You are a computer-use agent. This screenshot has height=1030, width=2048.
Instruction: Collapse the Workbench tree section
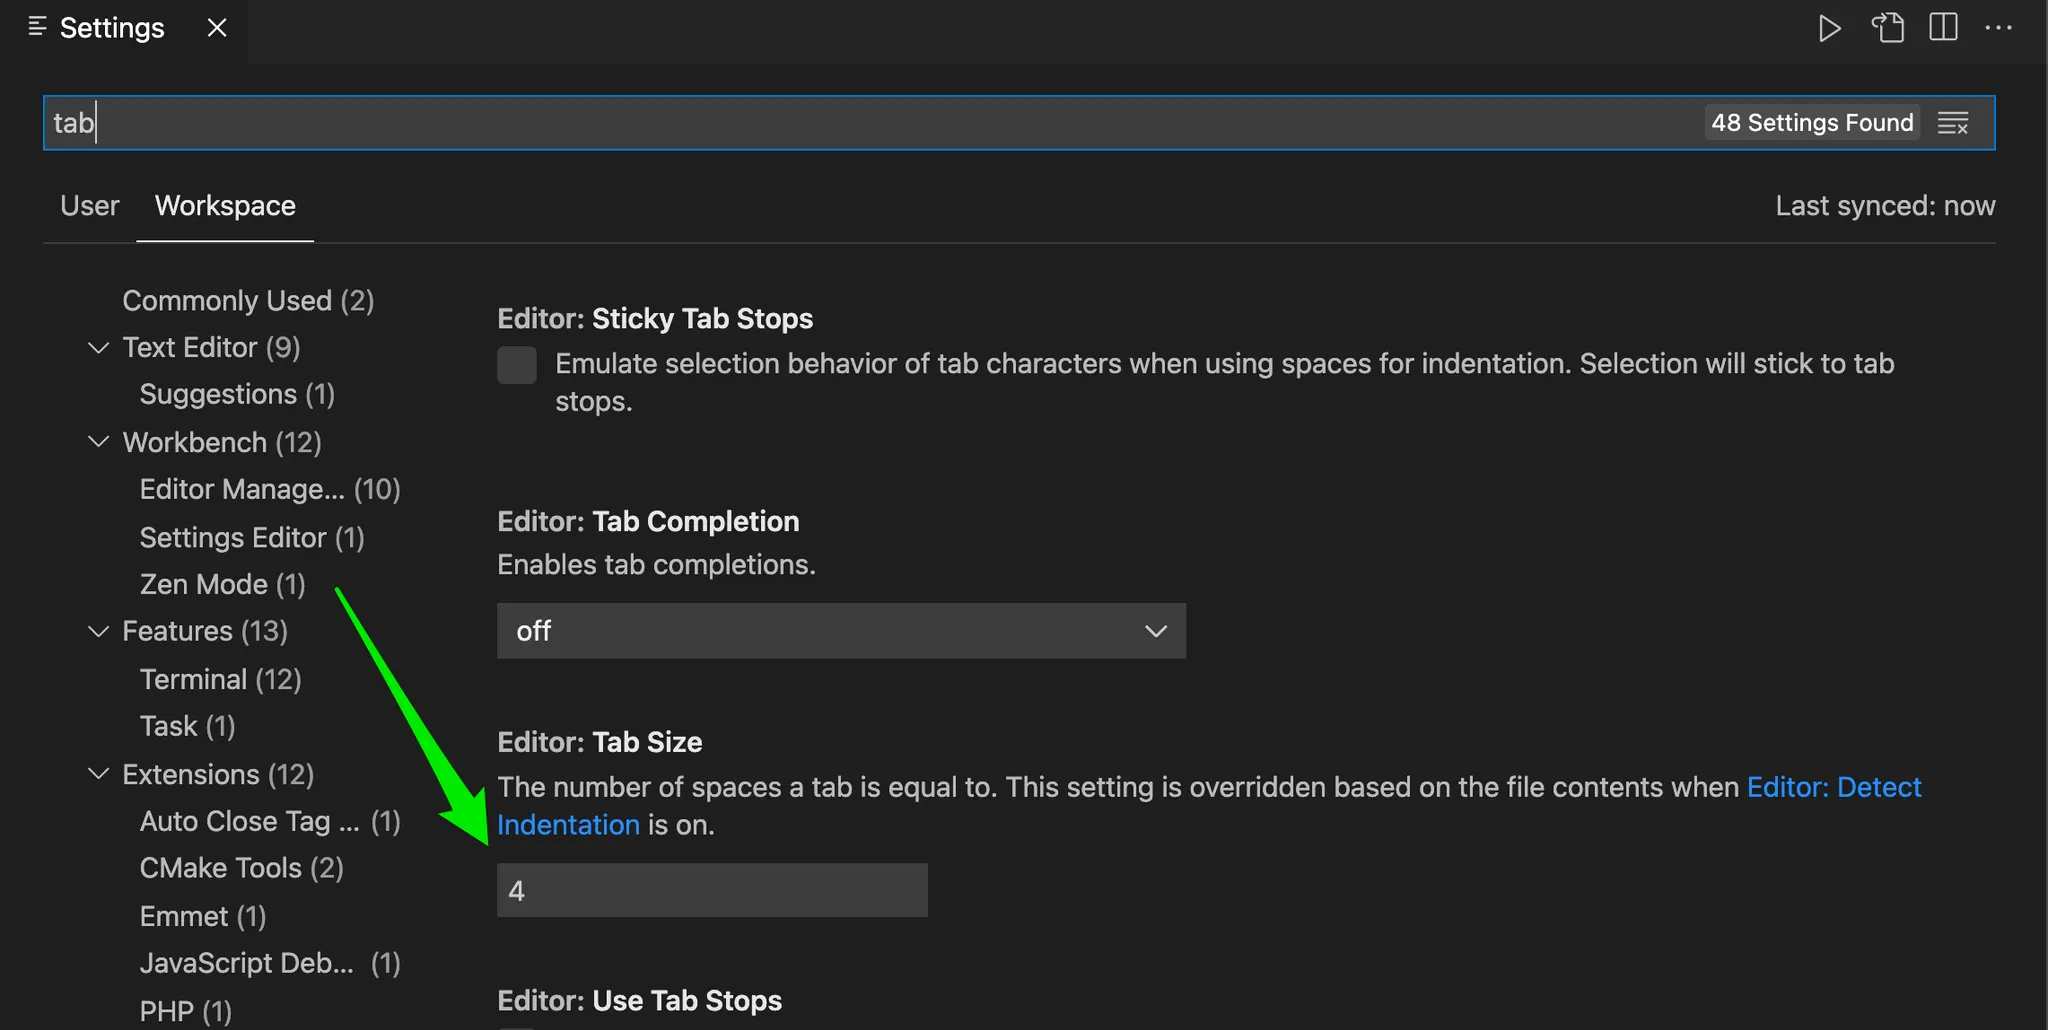pyautogui.click(x=98, y=442)
